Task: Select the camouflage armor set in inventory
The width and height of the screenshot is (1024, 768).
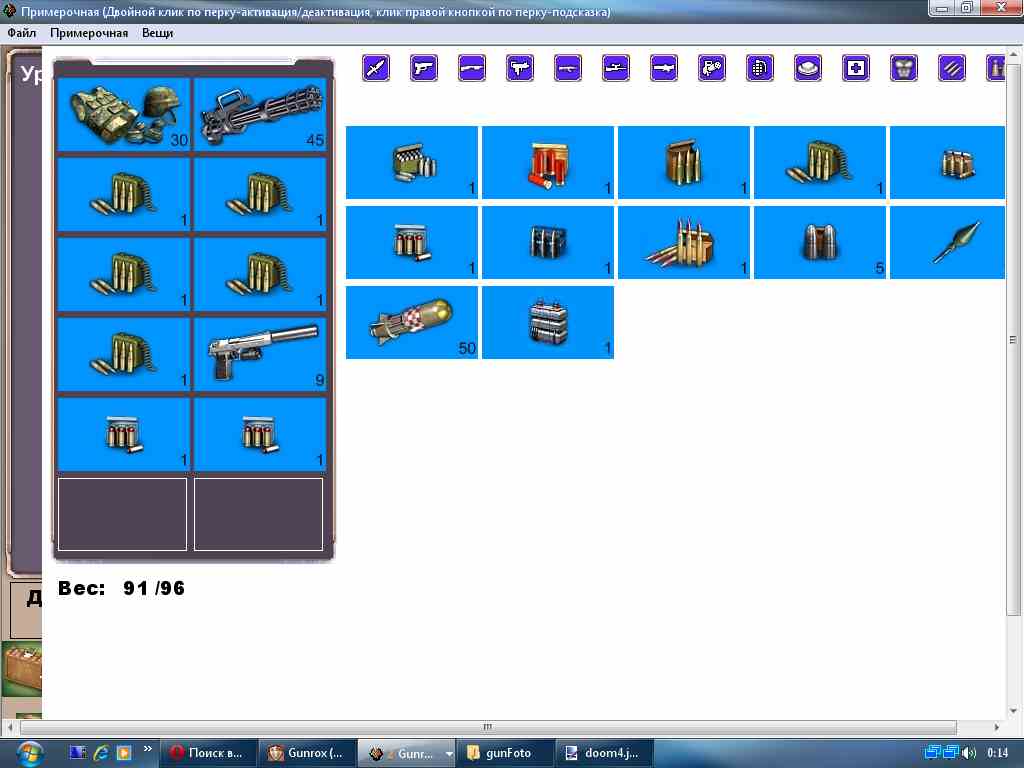Action: pos(124,115)
